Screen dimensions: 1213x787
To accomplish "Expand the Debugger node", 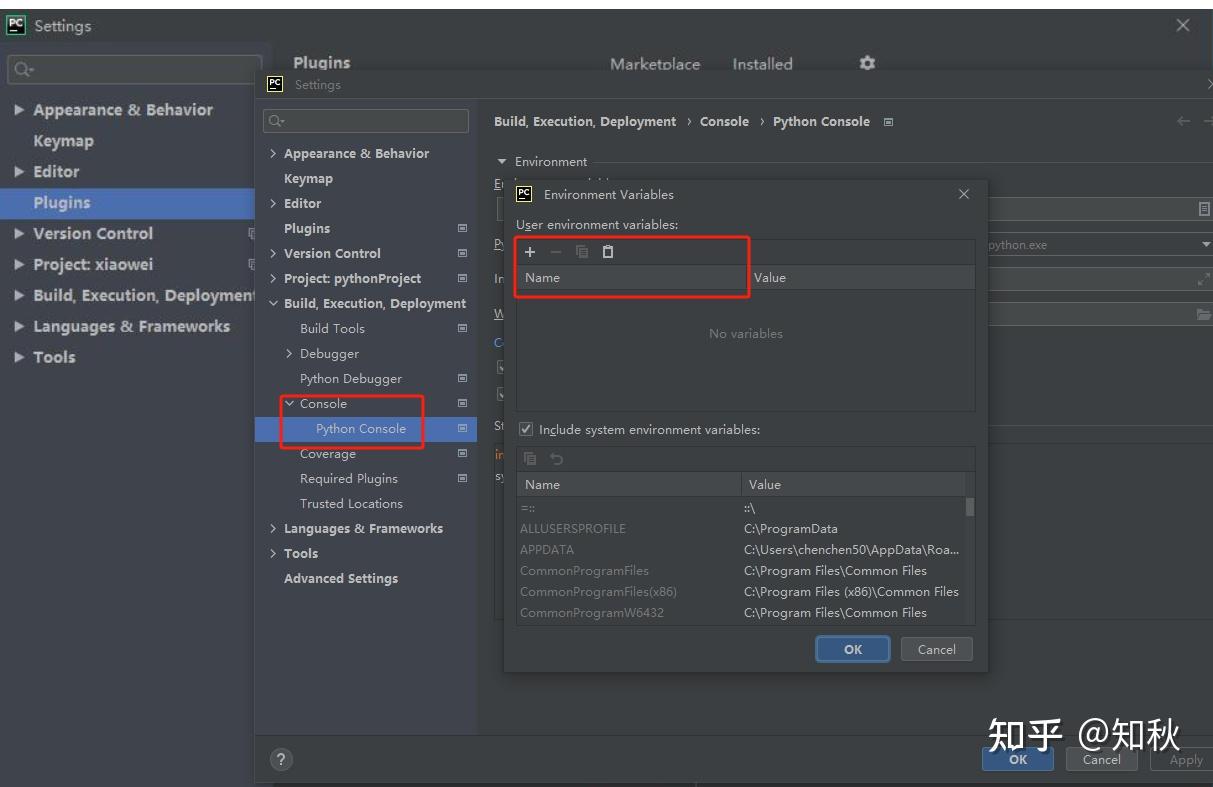I will coord(290,354).
